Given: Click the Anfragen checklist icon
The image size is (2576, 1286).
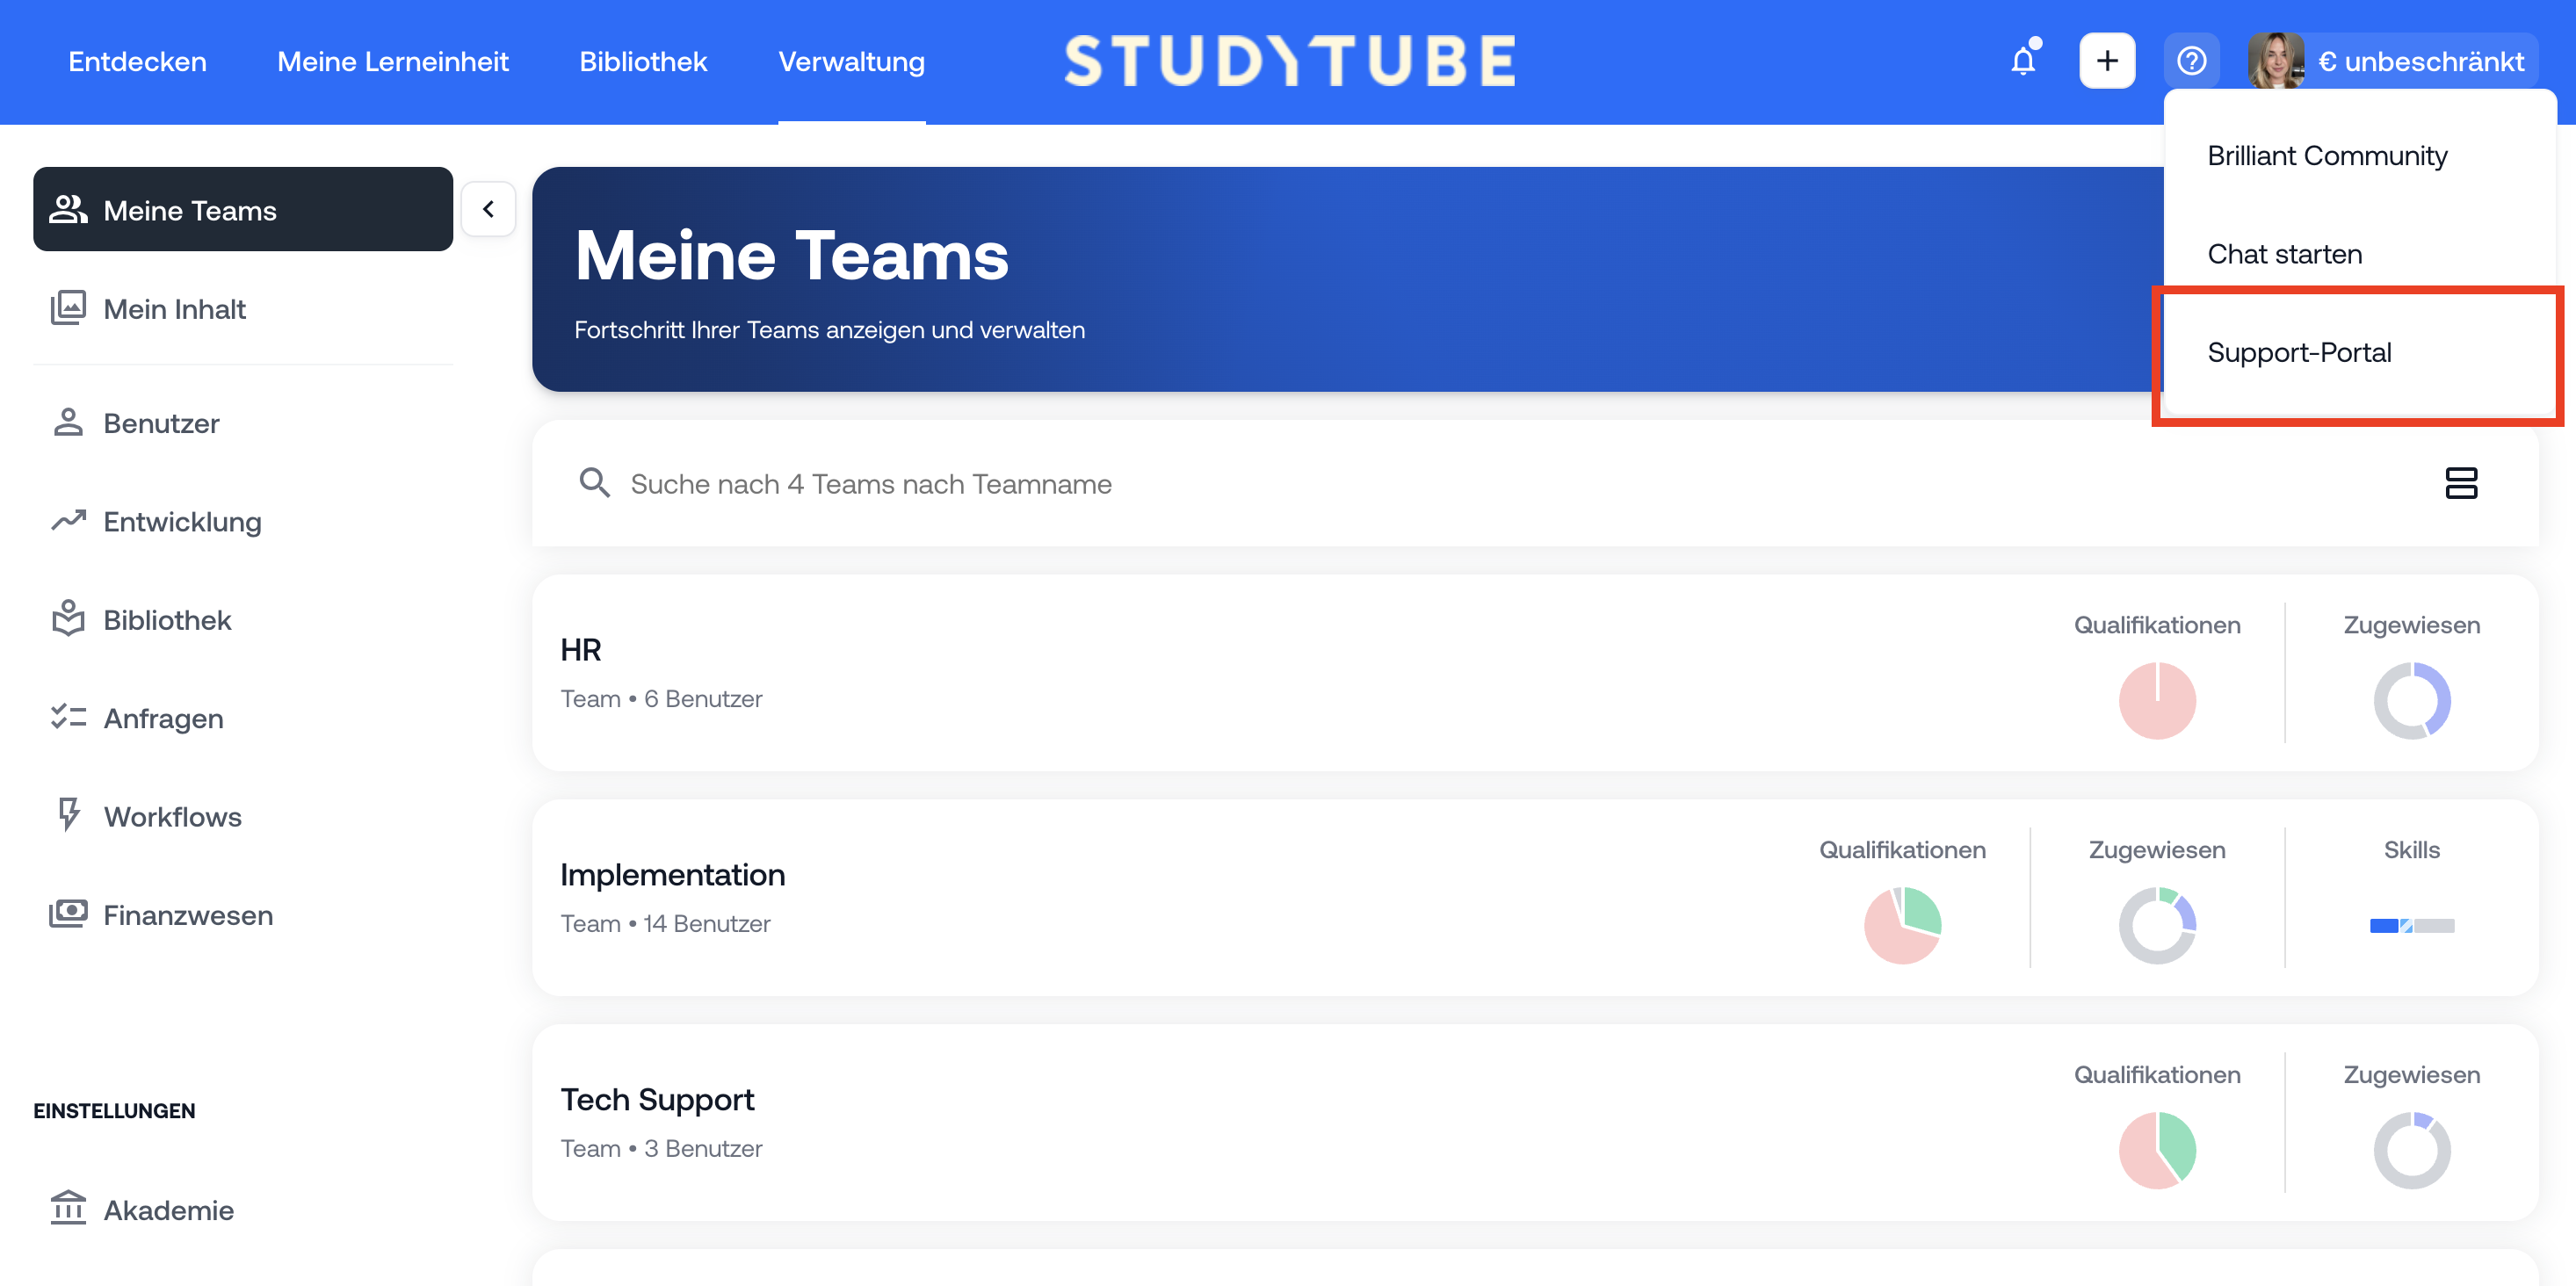Looking at the screenshot, I should 68,717.
